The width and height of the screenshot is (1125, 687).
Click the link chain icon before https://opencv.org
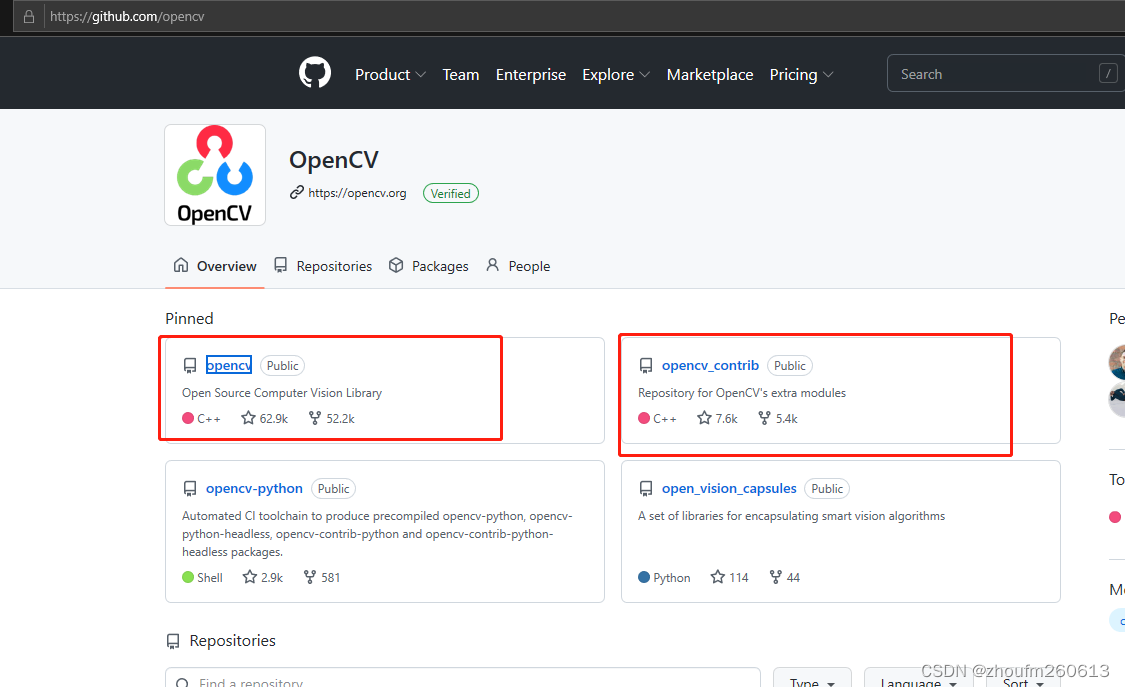tap(294, 192)
